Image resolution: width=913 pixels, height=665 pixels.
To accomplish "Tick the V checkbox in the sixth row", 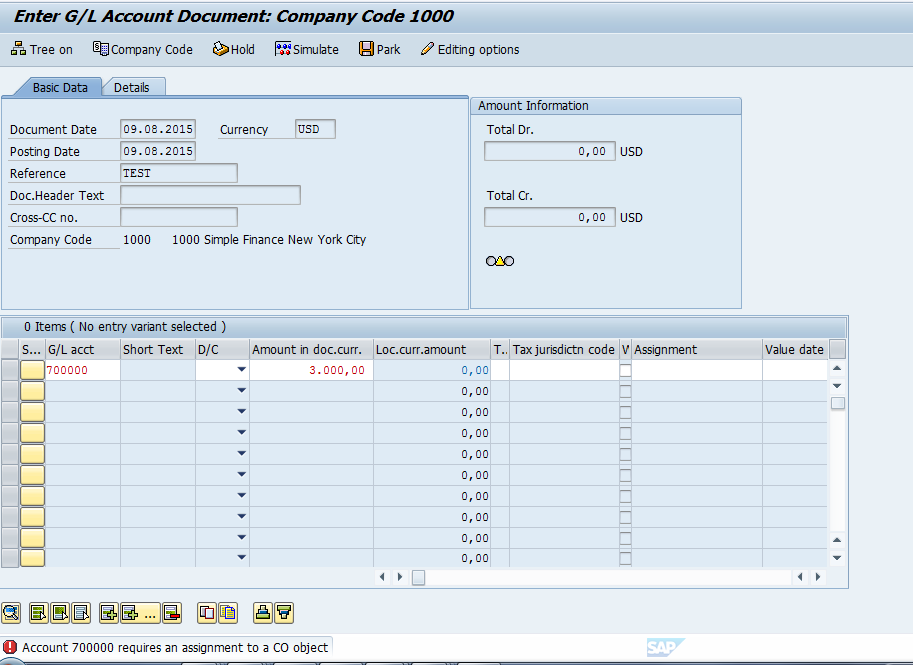I will 625,475.
